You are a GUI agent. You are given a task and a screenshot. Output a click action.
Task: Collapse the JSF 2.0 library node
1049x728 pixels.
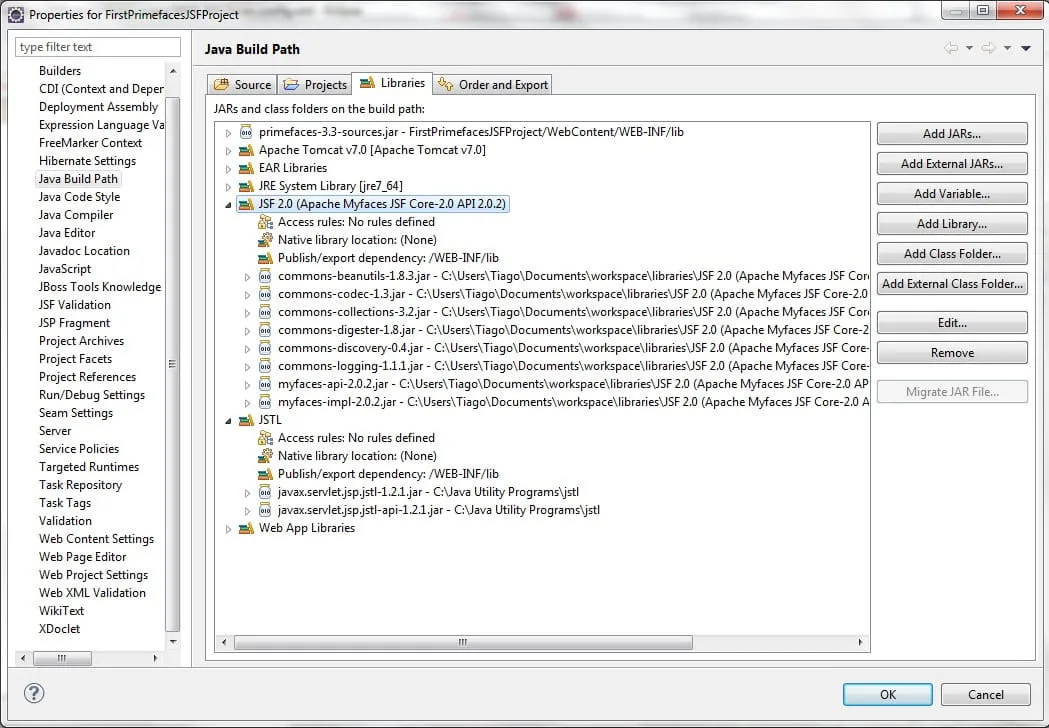point(228,204)
